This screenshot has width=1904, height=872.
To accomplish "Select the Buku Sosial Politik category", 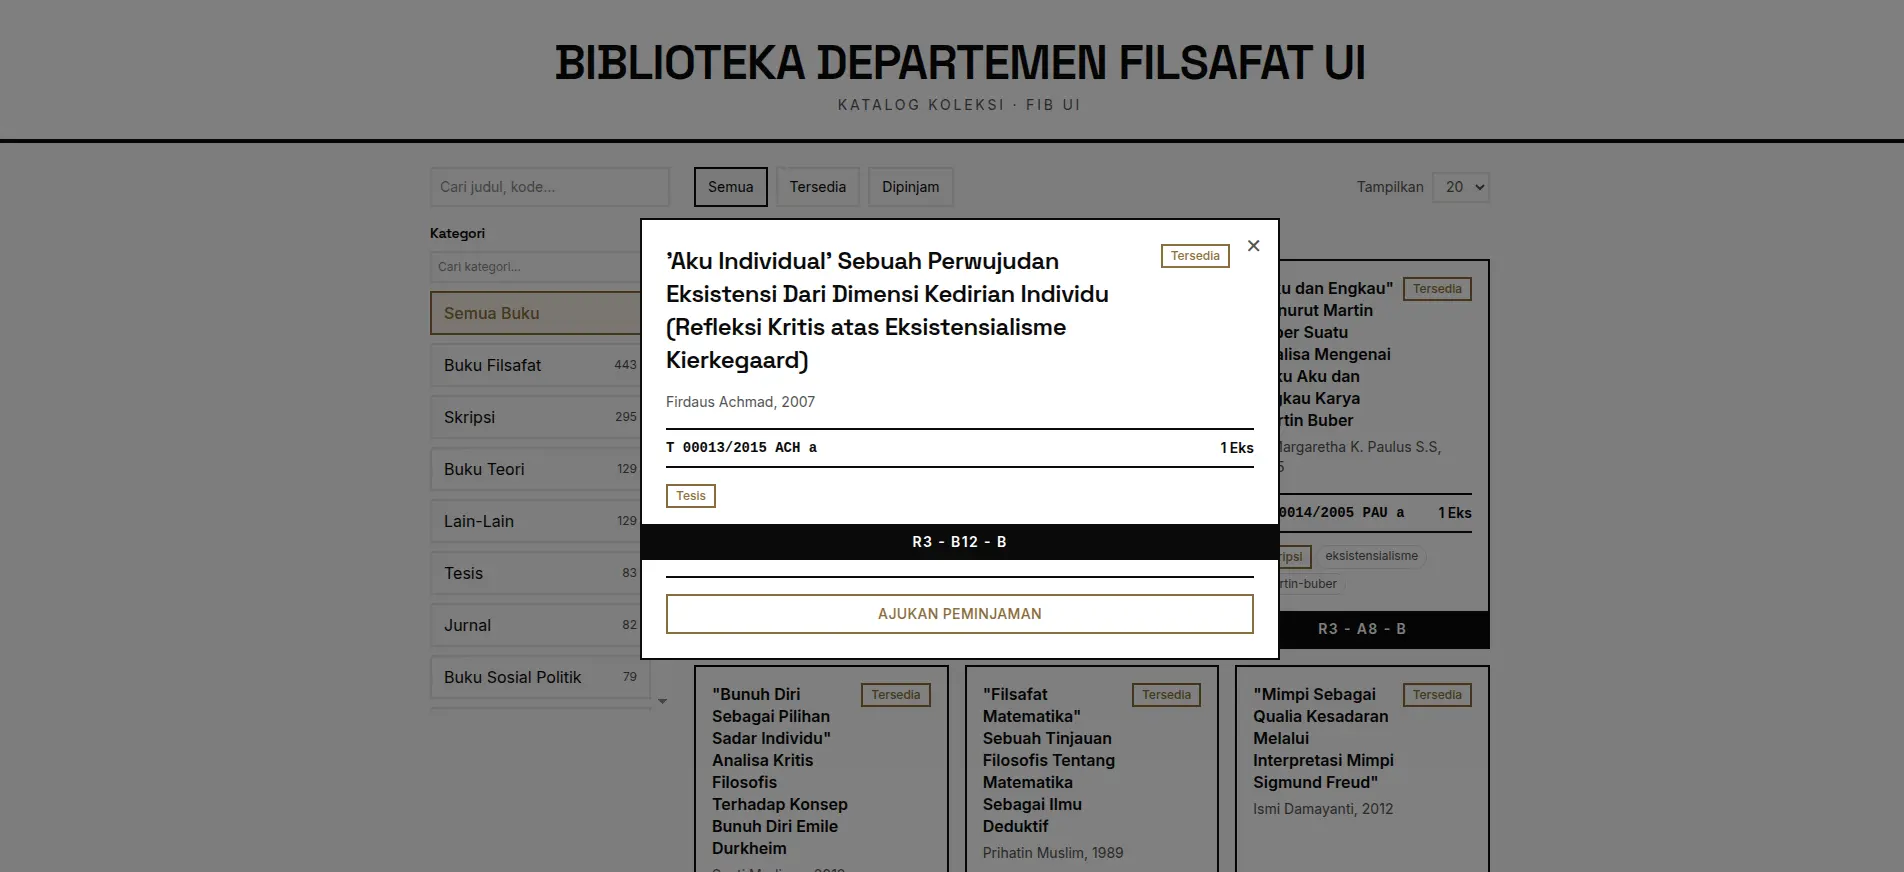I will 540,677.
